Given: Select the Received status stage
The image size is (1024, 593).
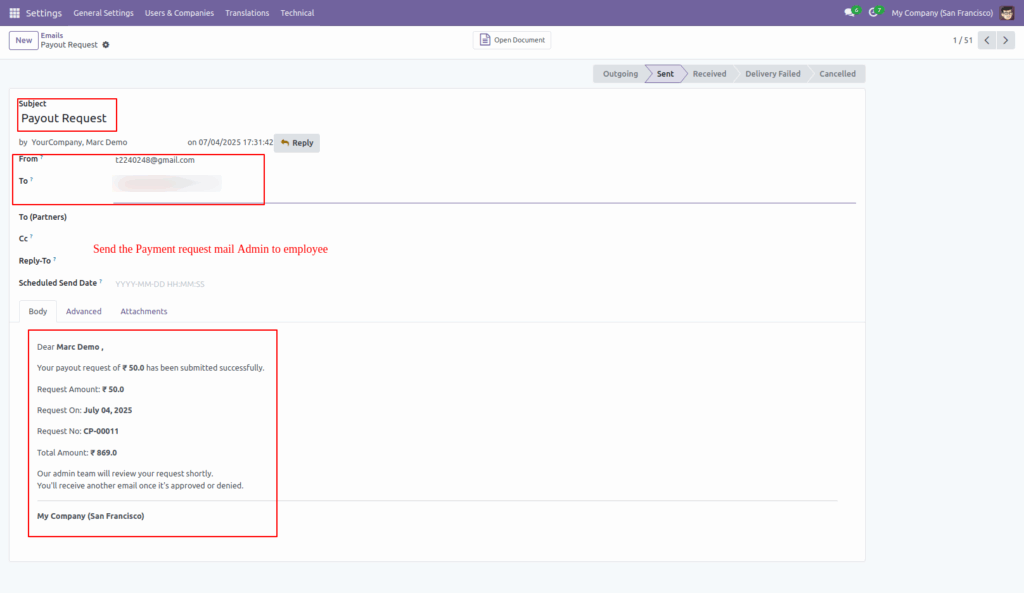Looking at the screenshot, I should pyautogui.click(x=709, y=73).
